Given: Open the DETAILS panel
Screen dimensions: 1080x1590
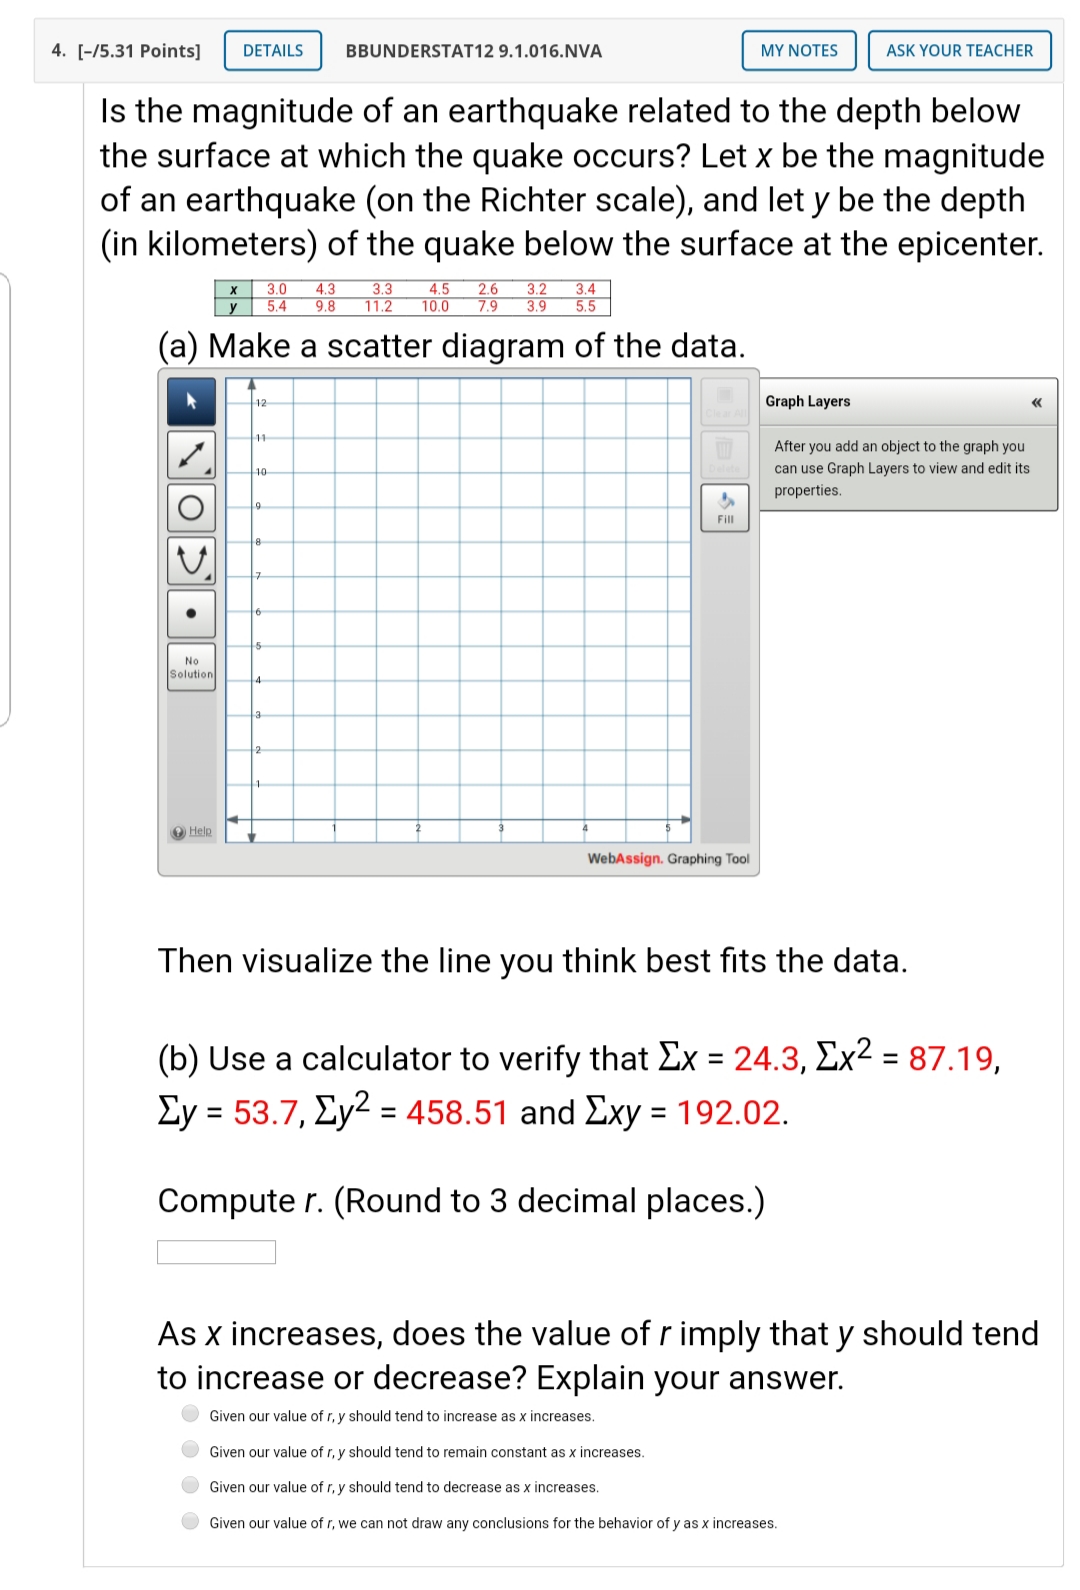Looking at the screenshot, I should (x=271, y=50).
